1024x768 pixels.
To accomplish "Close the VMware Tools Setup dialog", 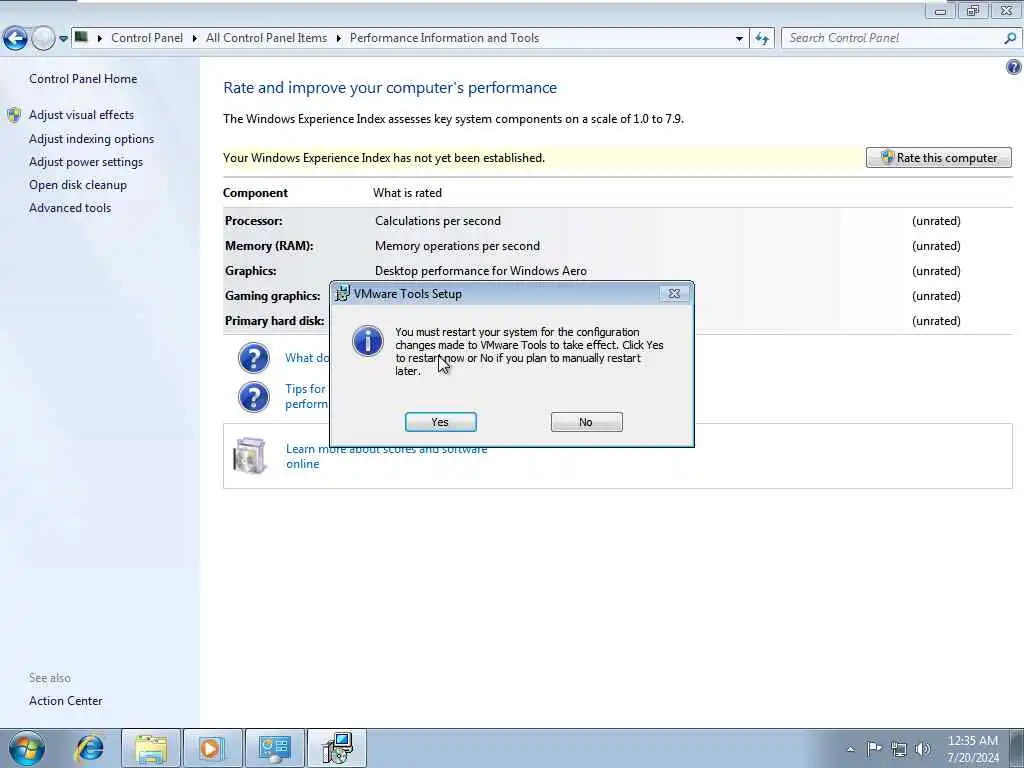I will pos(674,294).
